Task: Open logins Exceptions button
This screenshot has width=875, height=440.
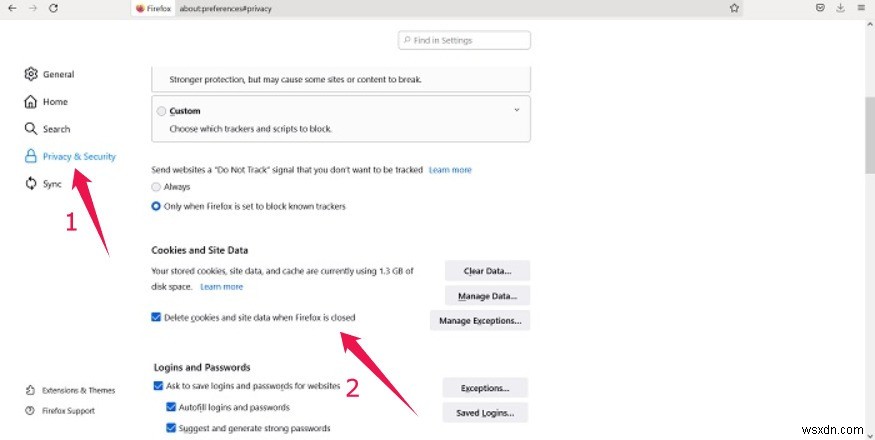Action: coord(485,388)
